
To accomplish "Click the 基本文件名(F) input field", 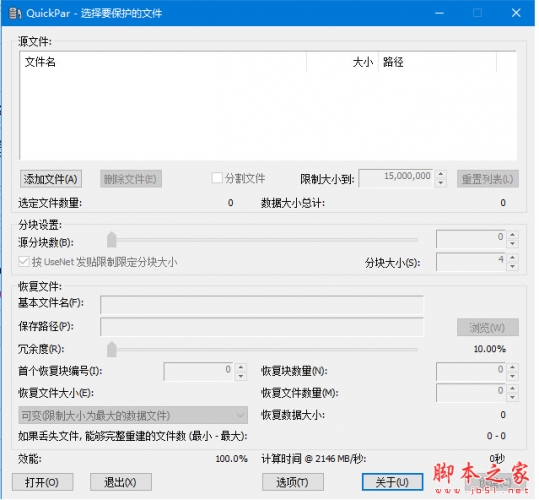I will pyautogui.click(x=262, y=304).
